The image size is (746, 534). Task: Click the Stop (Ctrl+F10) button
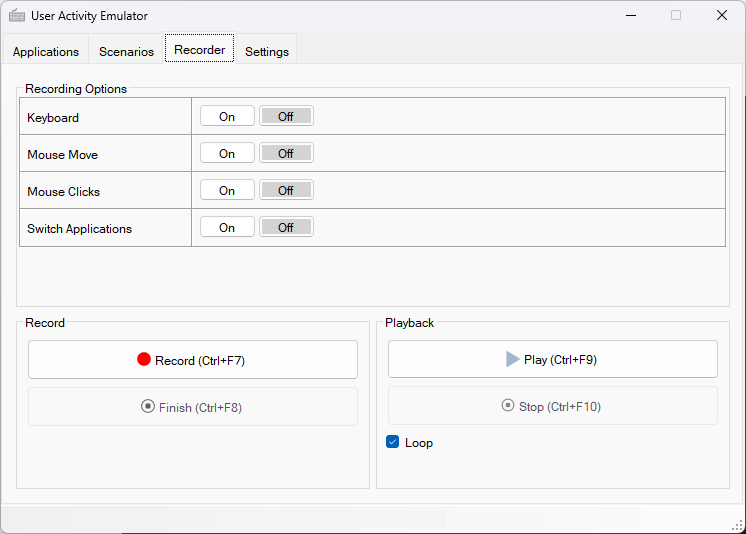553,406
